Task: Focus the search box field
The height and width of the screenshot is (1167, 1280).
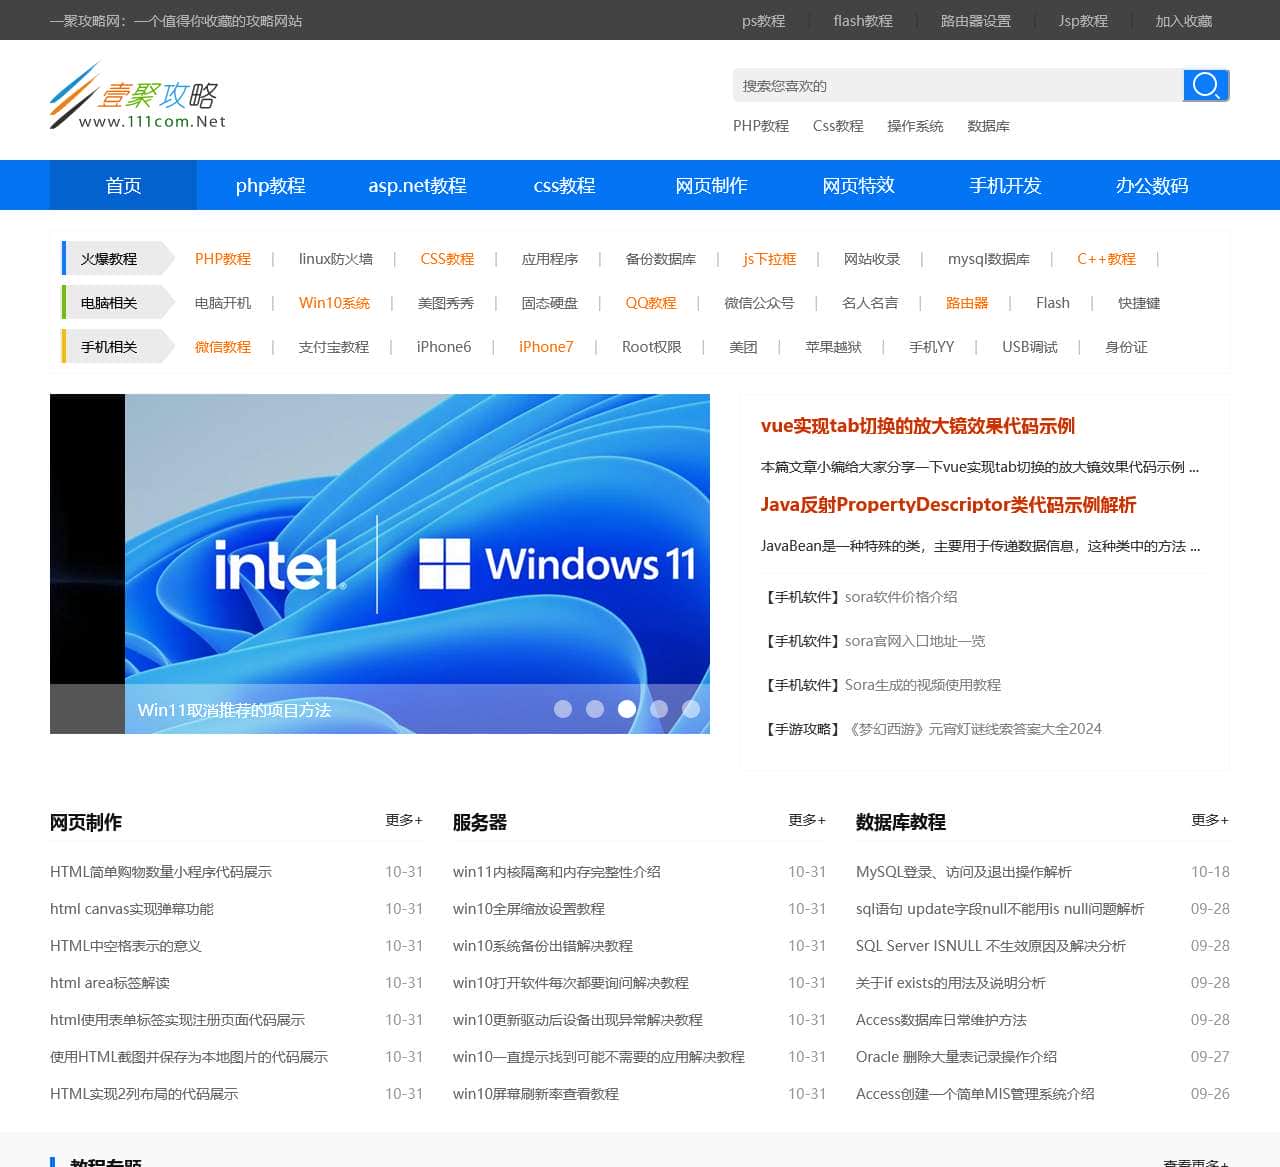Action: (x=958, y=85)
